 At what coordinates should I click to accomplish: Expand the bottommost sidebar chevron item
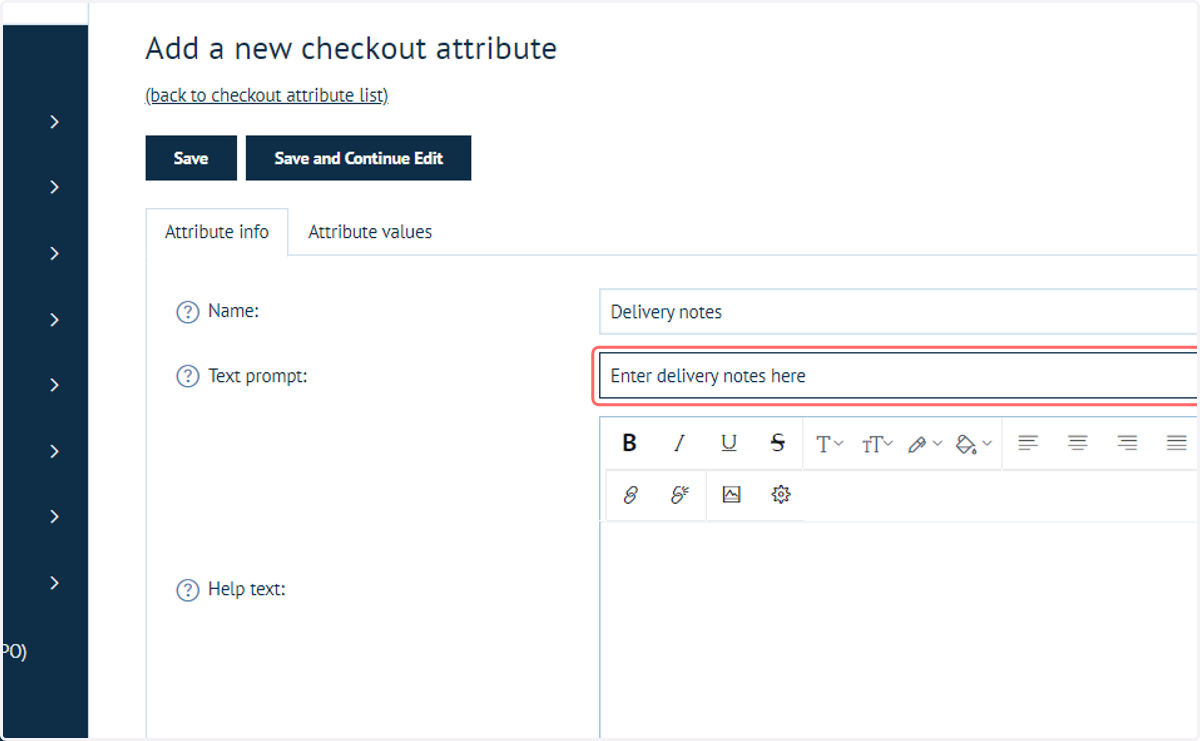click(55, 583)
